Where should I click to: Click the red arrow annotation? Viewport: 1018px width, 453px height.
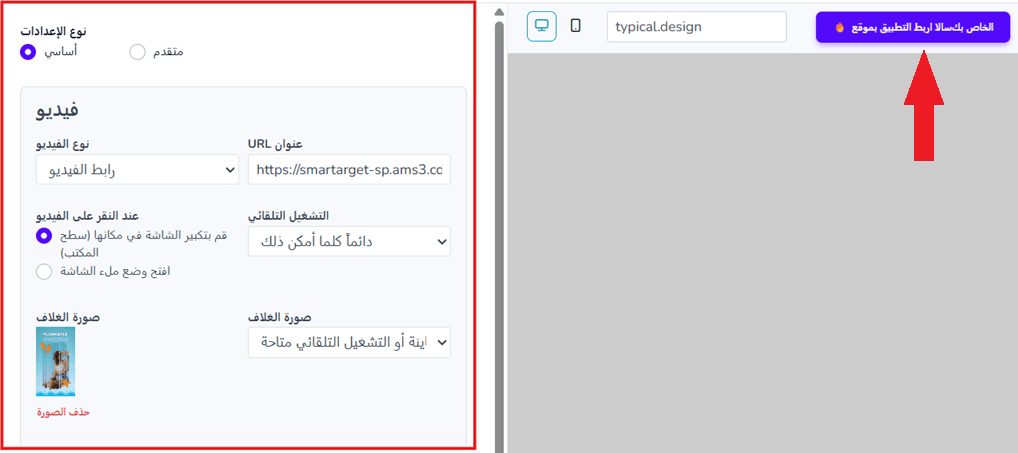click(x=923, y=106)
